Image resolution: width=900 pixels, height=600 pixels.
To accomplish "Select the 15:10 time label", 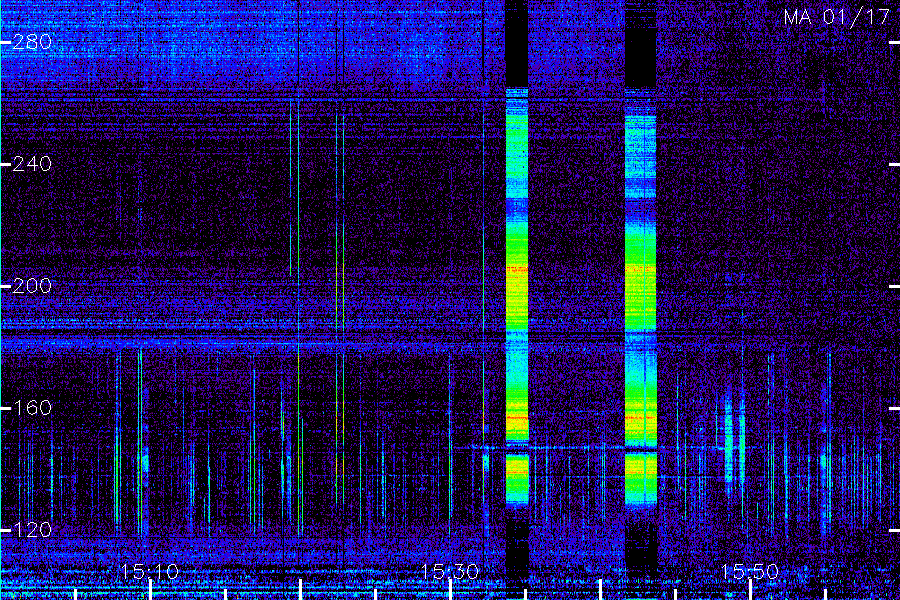I will pyautogui.click(x=150, y=572).
